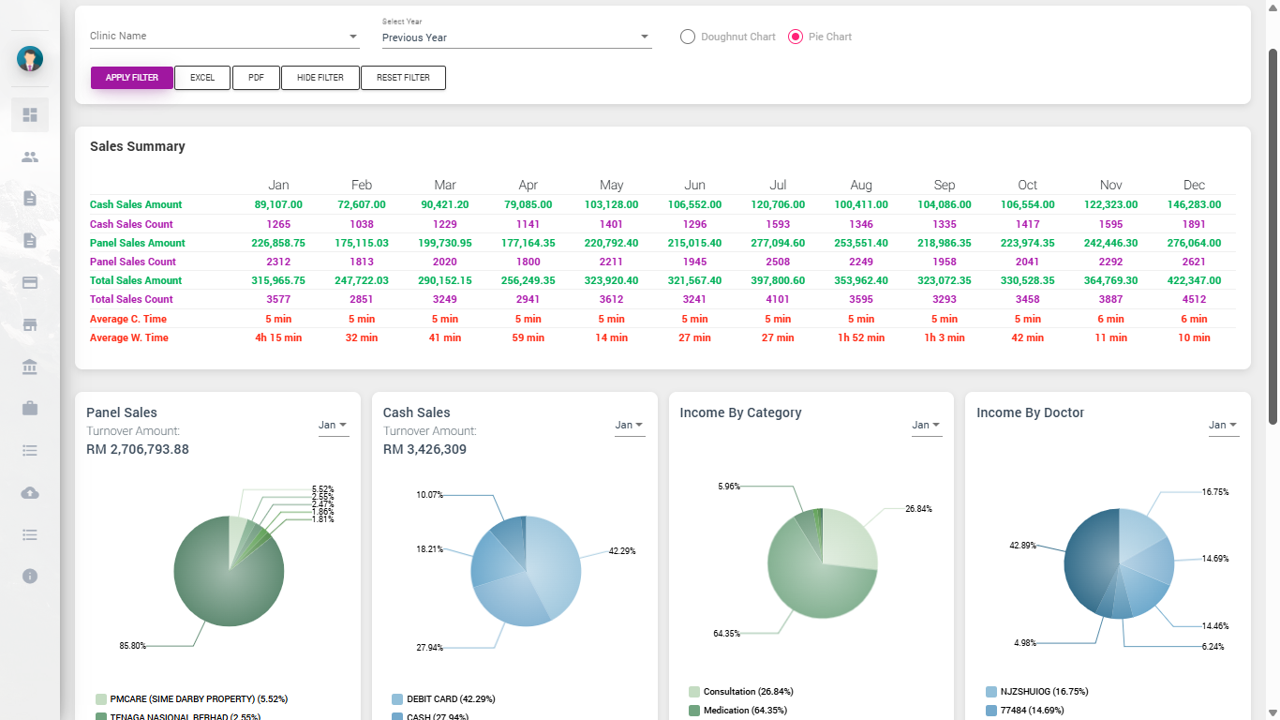1280x720 pixels.
Task: Click the vertical page scrollbar
Action: pyautogui.click(x=1272, y=235)
